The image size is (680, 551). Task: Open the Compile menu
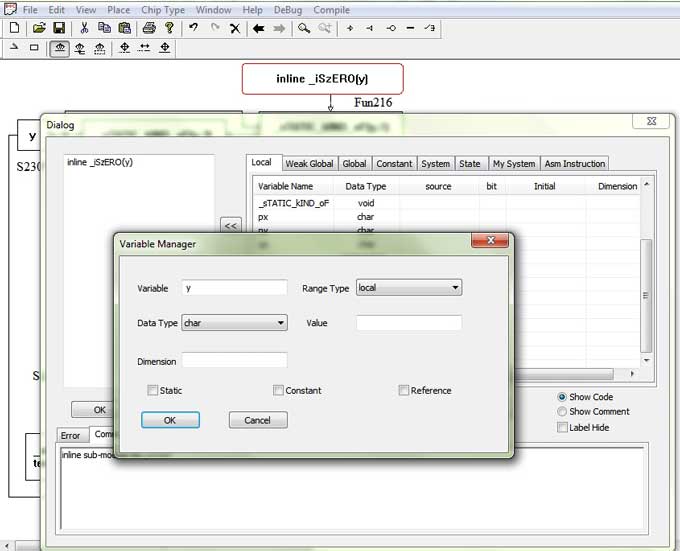pyautogui.click(x=331, y=10)
